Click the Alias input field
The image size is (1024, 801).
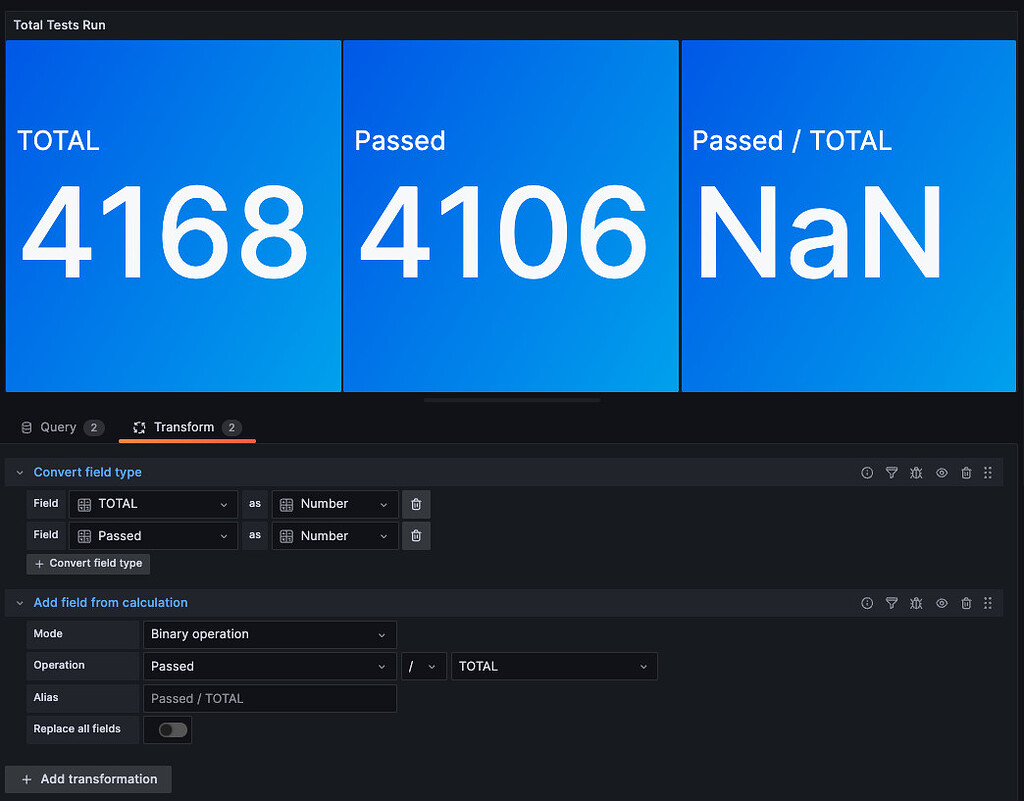[269, 698]
